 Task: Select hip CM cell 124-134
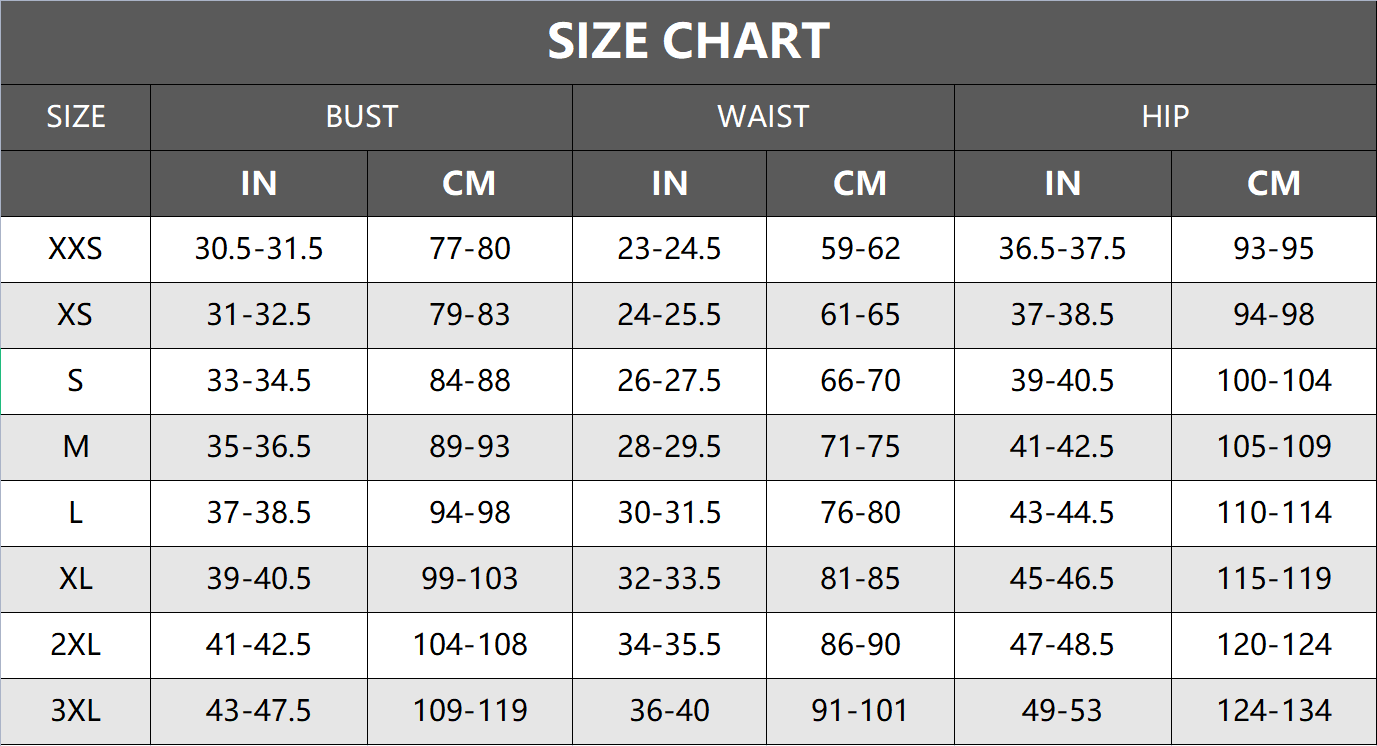point(1274,711)
